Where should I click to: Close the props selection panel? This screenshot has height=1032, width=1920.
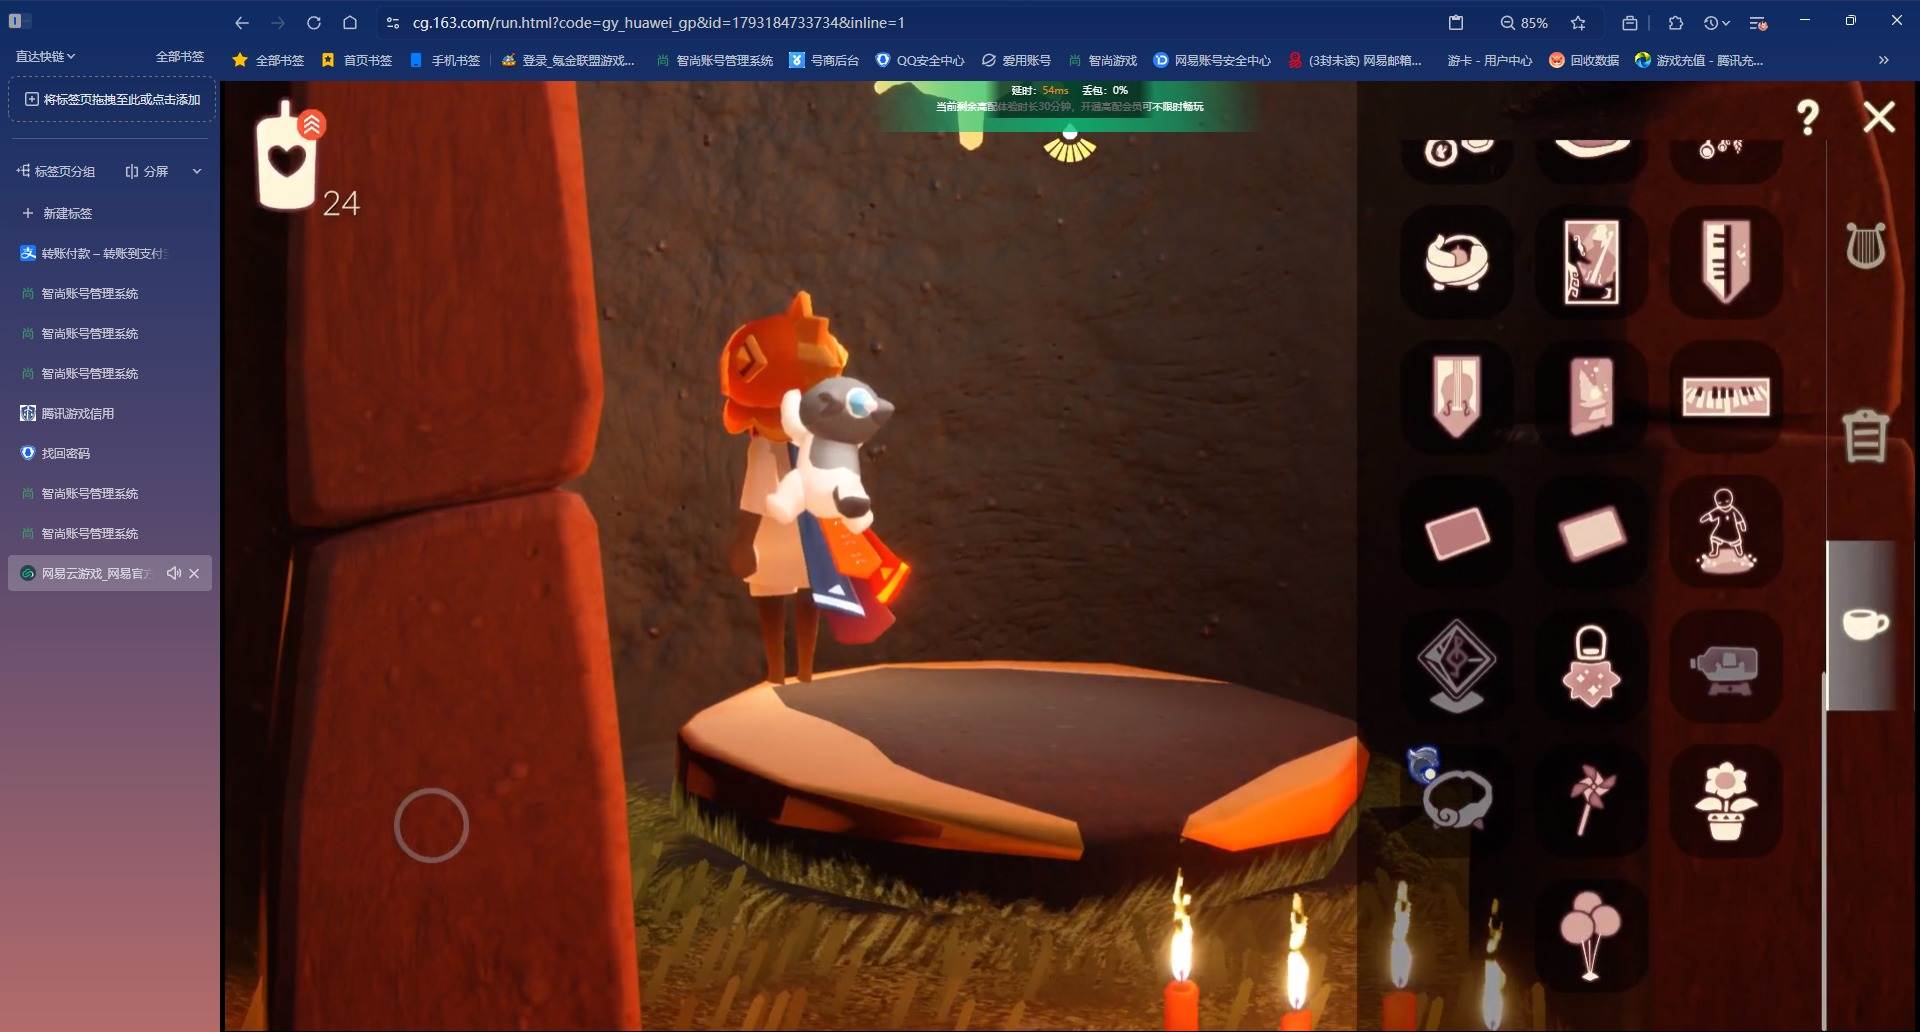1879,118
